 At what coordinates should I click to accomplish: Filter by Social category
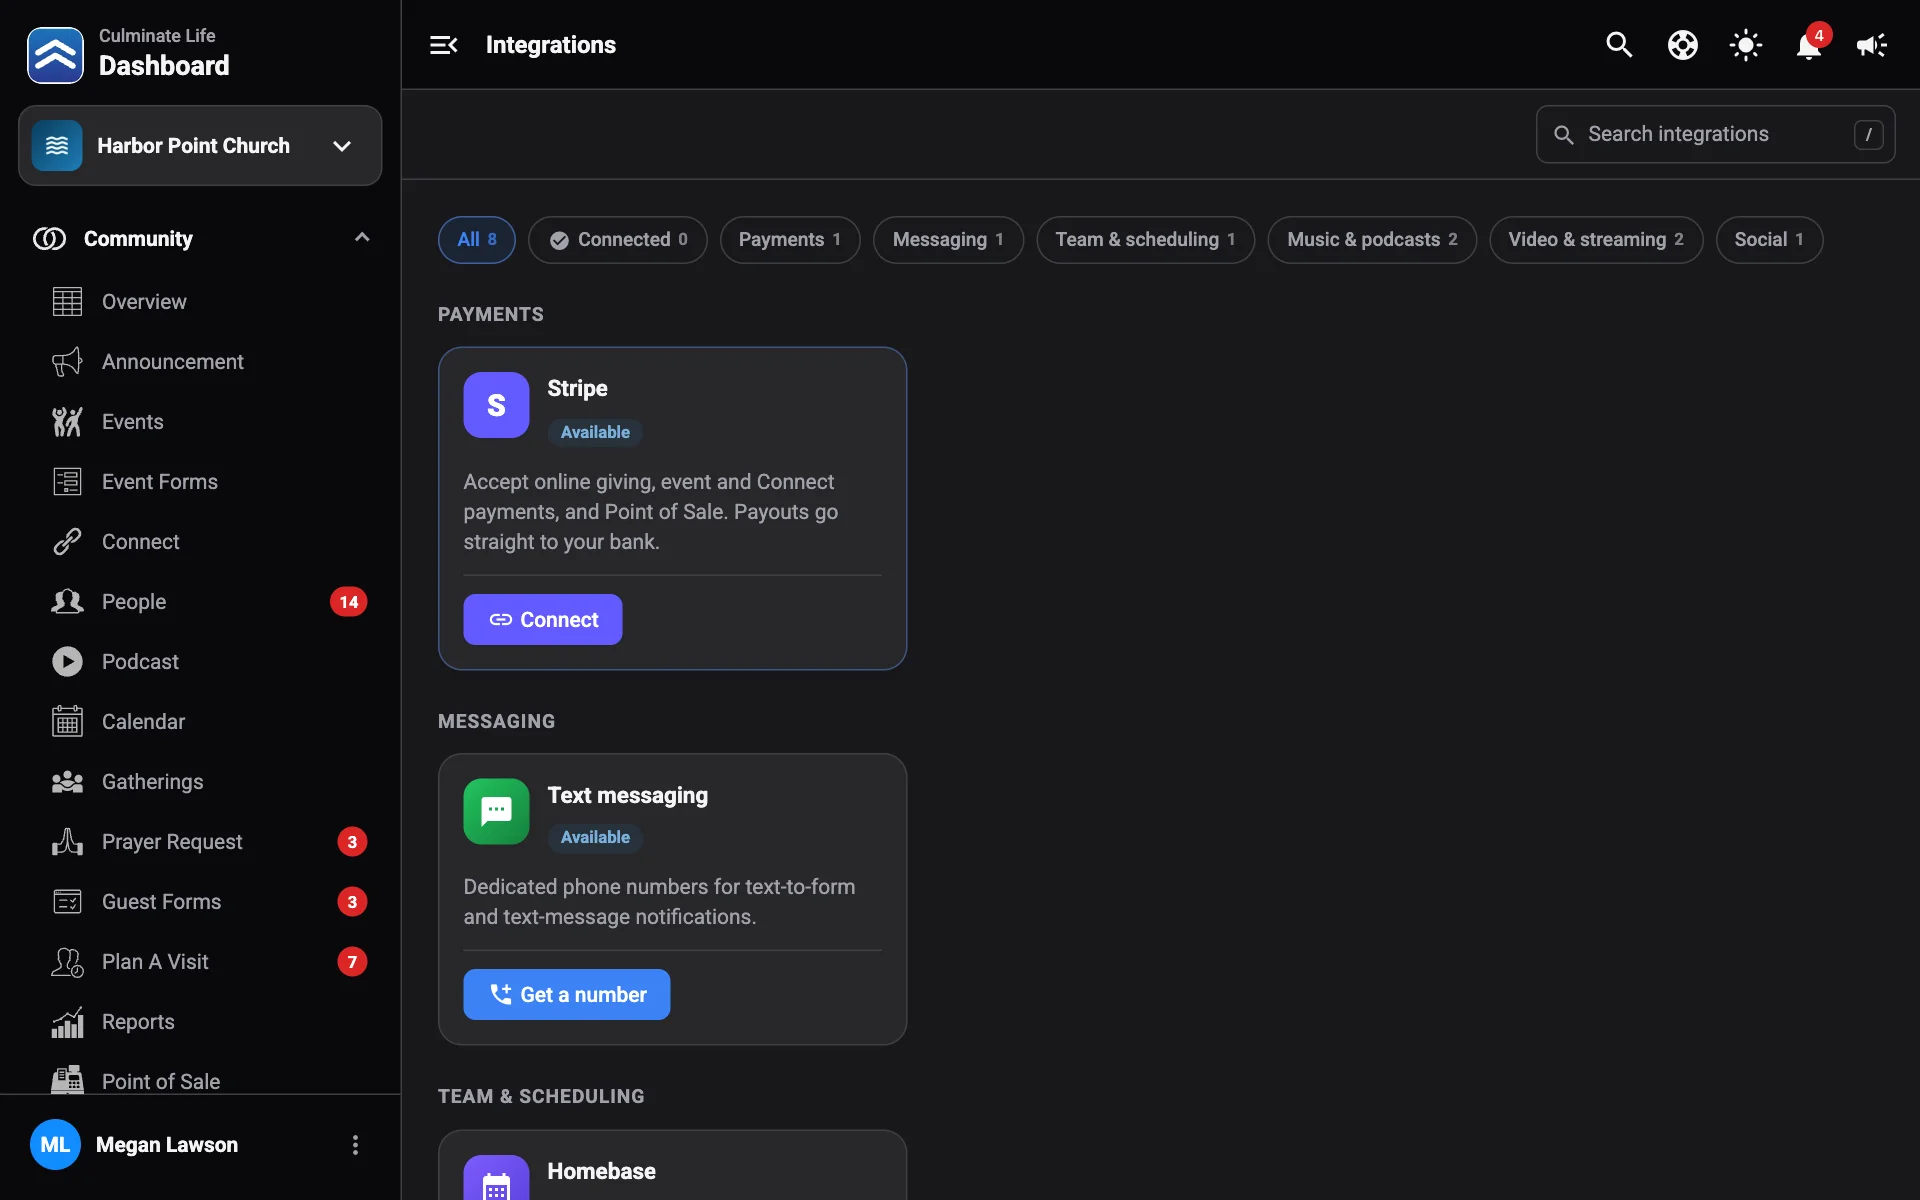pyautogui.click(x=1769, y=240)
